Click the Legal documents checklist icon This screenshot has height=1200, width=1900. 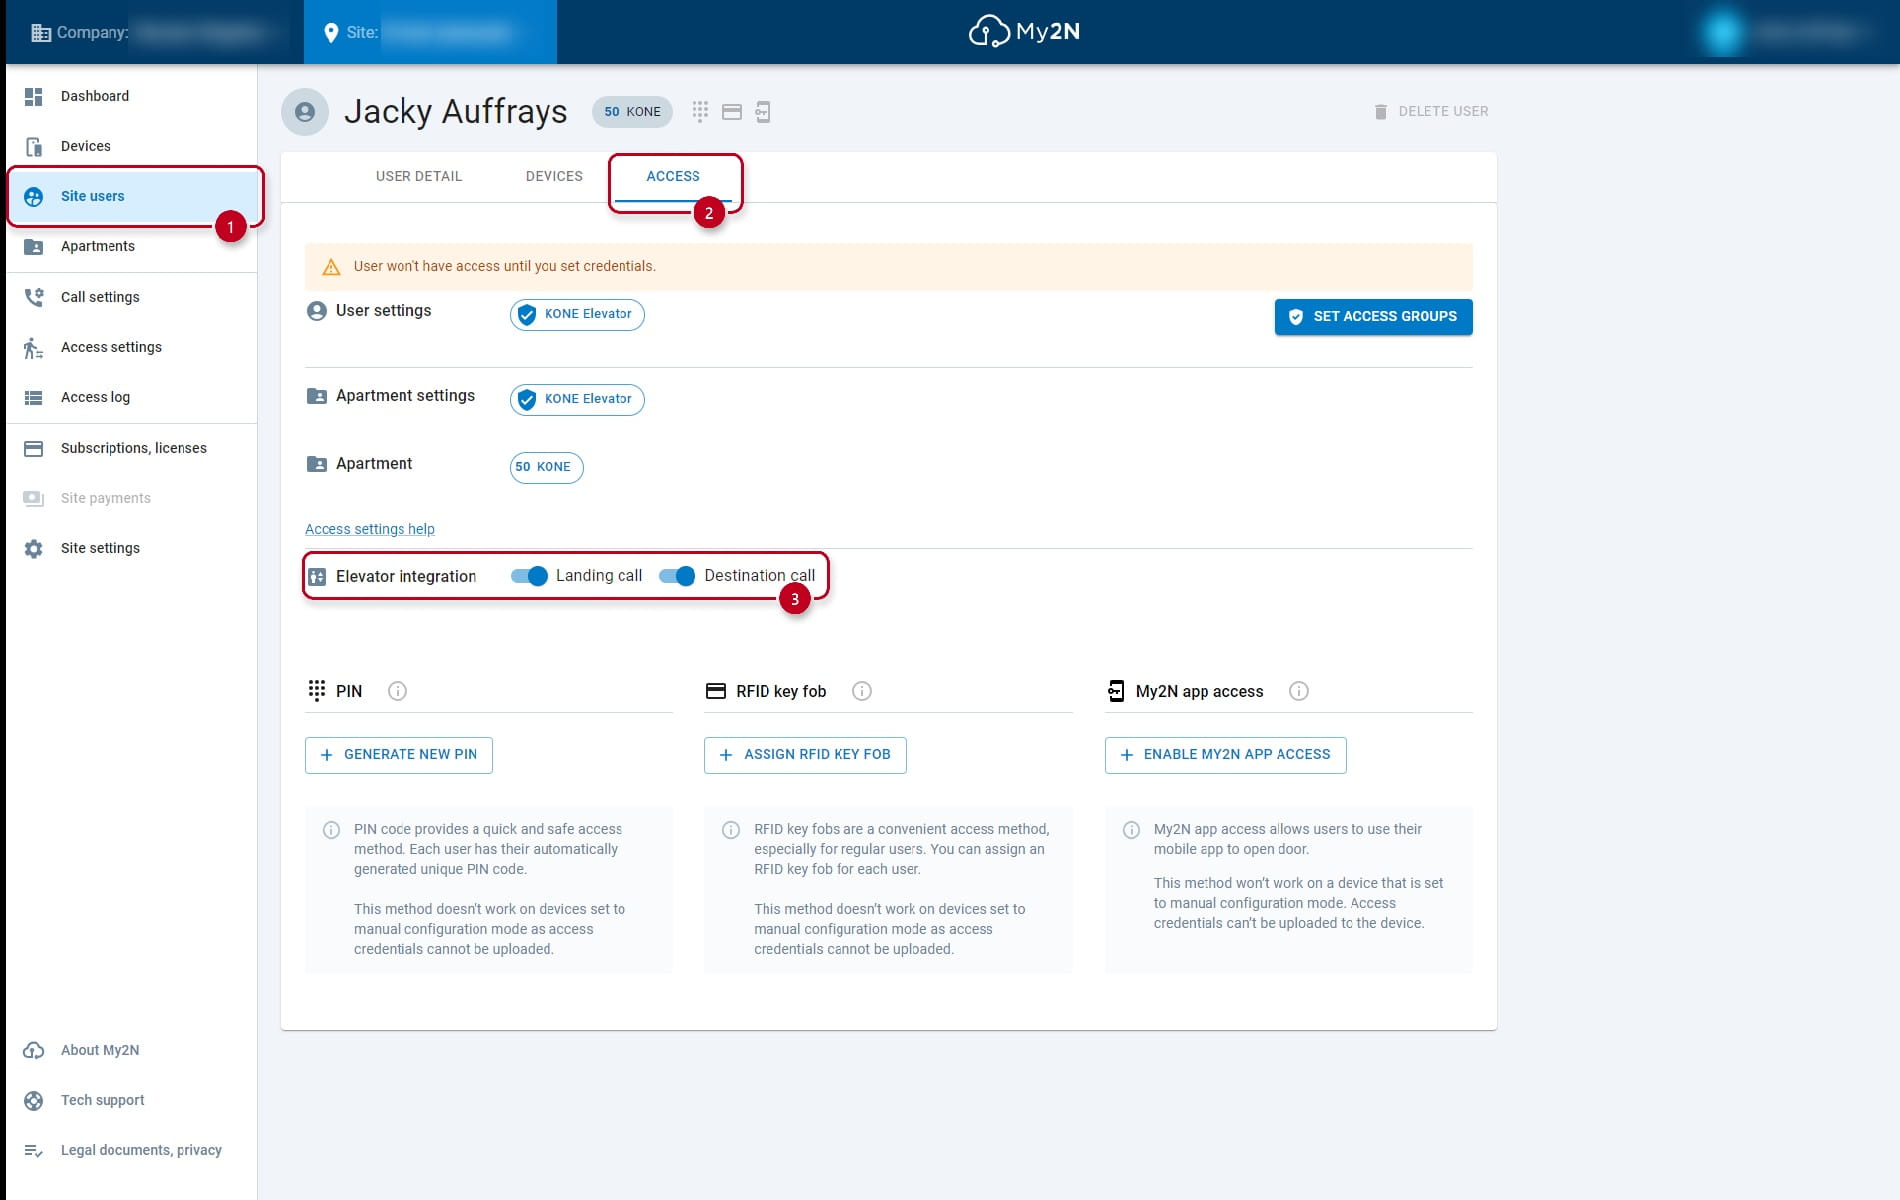pyautogui.click(x=34, y=1150)
